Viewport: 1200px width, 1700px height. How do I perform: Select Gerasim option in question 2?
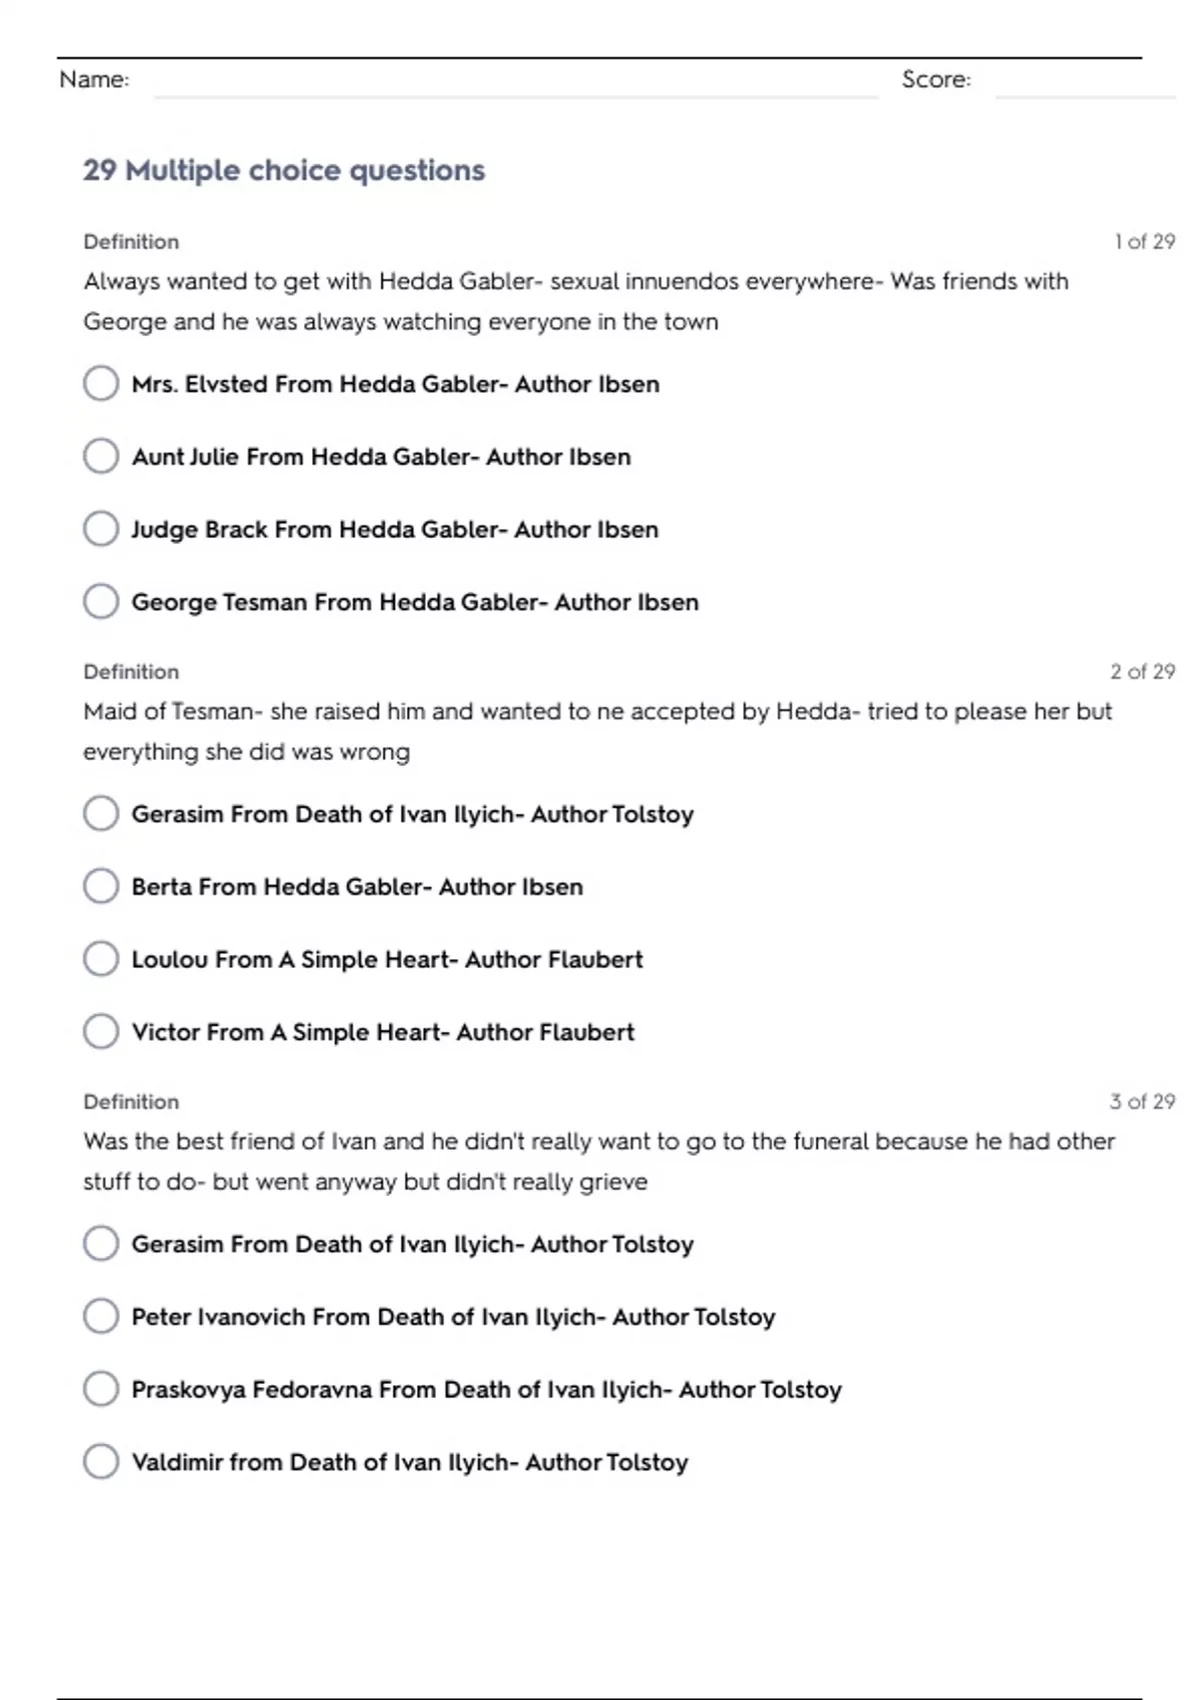point(101,814)
